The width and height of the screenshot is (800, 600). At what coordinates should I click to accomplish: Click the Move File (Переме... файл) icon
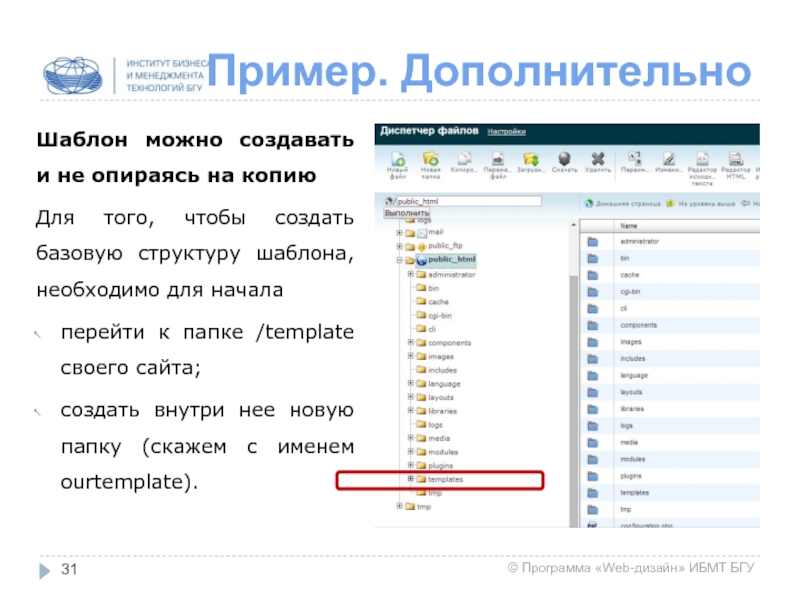point(497,162)
